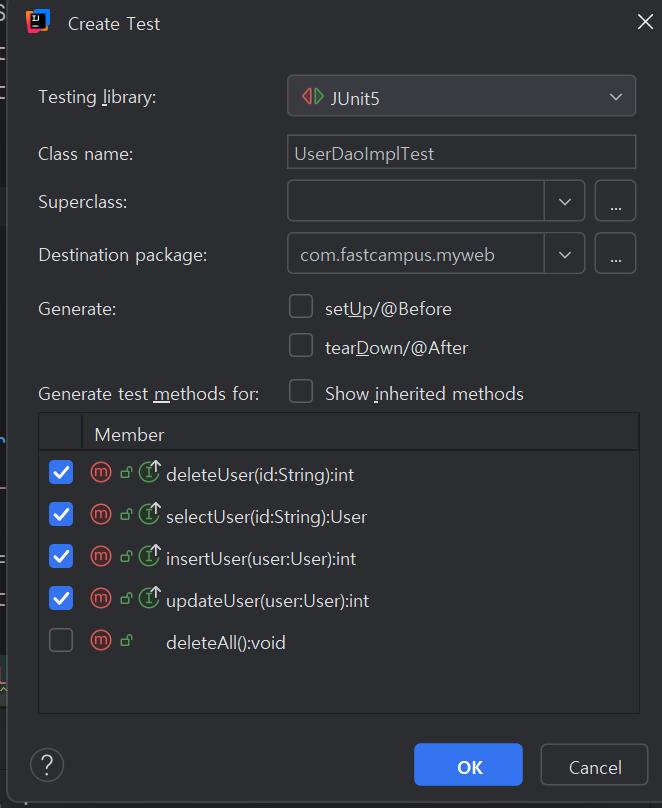Check Show inherited methods

pyautogui.click(x=301, y=391)
